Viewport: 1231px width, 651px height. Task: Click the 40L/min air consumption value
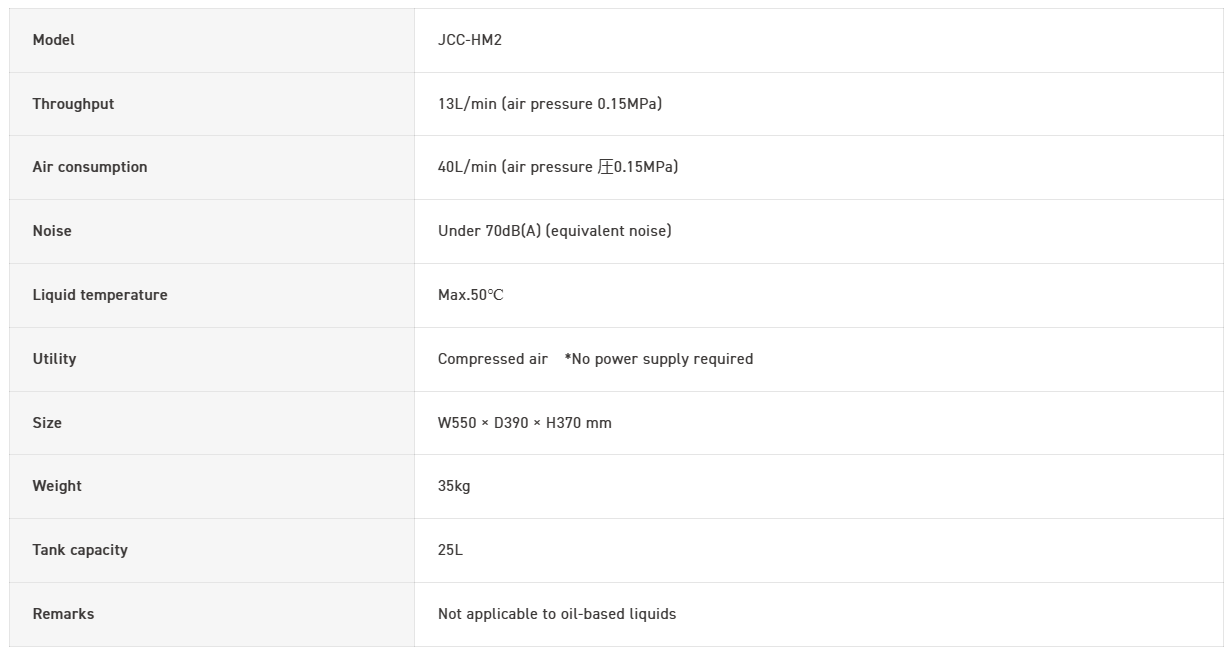pos(557,167)
